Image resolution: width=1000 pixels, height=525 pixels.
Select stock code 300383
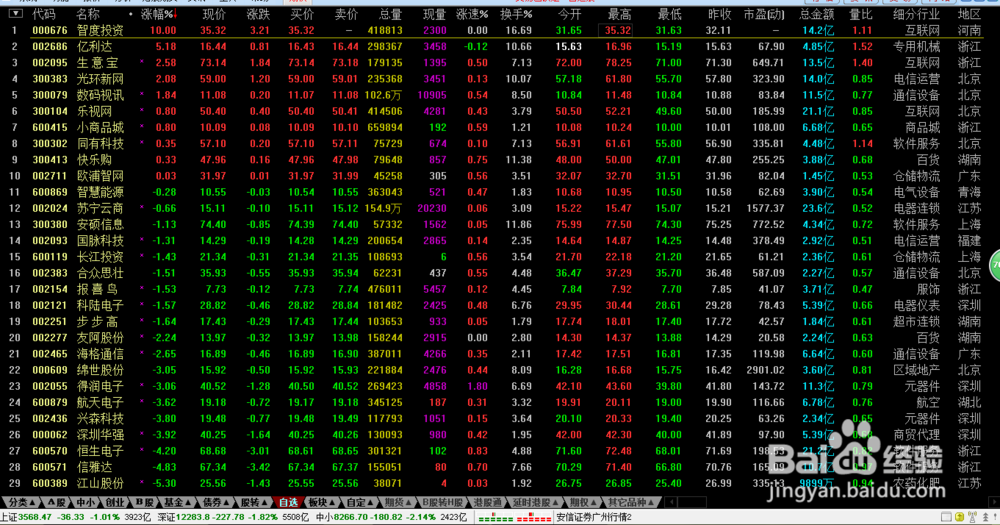[50, 79]
